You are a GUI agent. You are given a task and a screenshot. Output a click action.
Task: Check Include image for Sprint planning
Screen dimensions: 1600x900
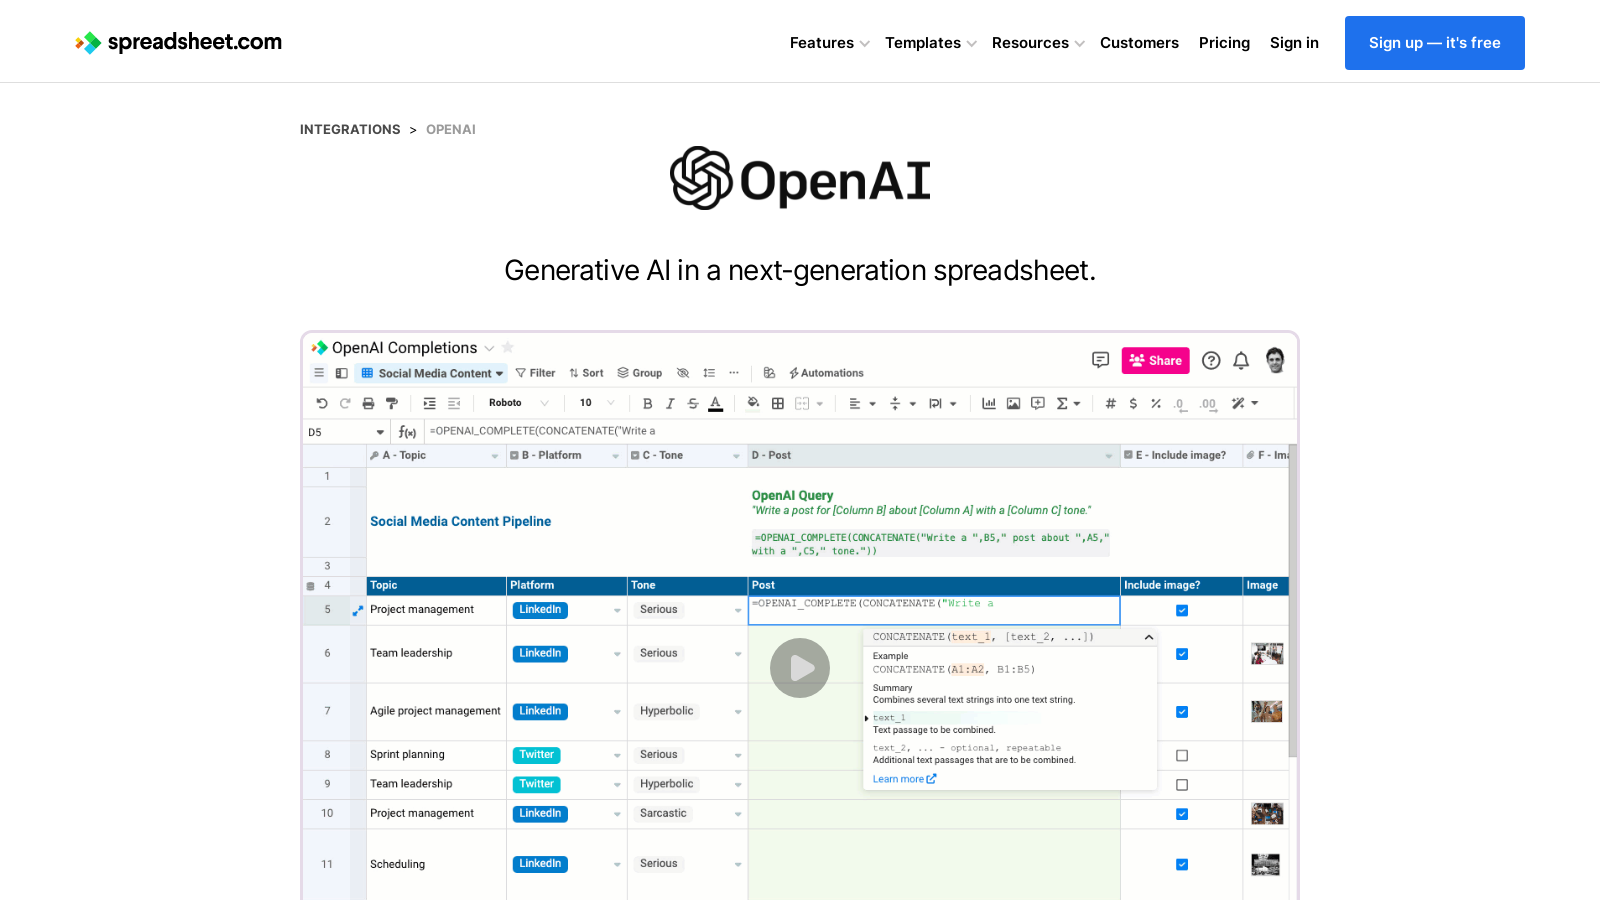[x=1182, y=756]
